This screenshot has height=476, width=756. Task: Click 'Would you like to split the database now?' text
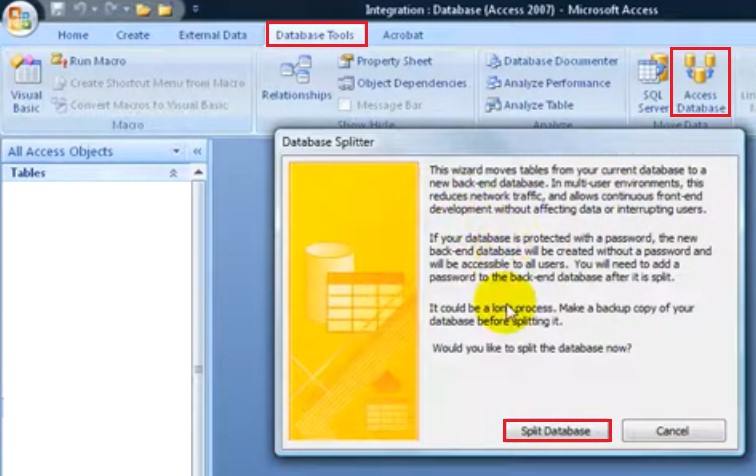click(532, 348)
